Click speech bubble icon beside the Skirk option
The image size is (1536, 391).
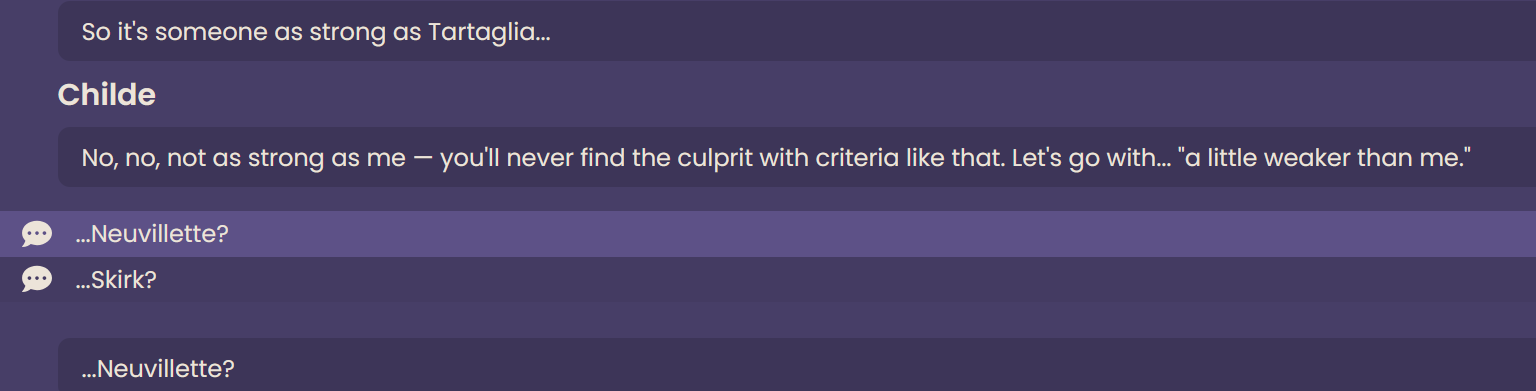[37, 280]
